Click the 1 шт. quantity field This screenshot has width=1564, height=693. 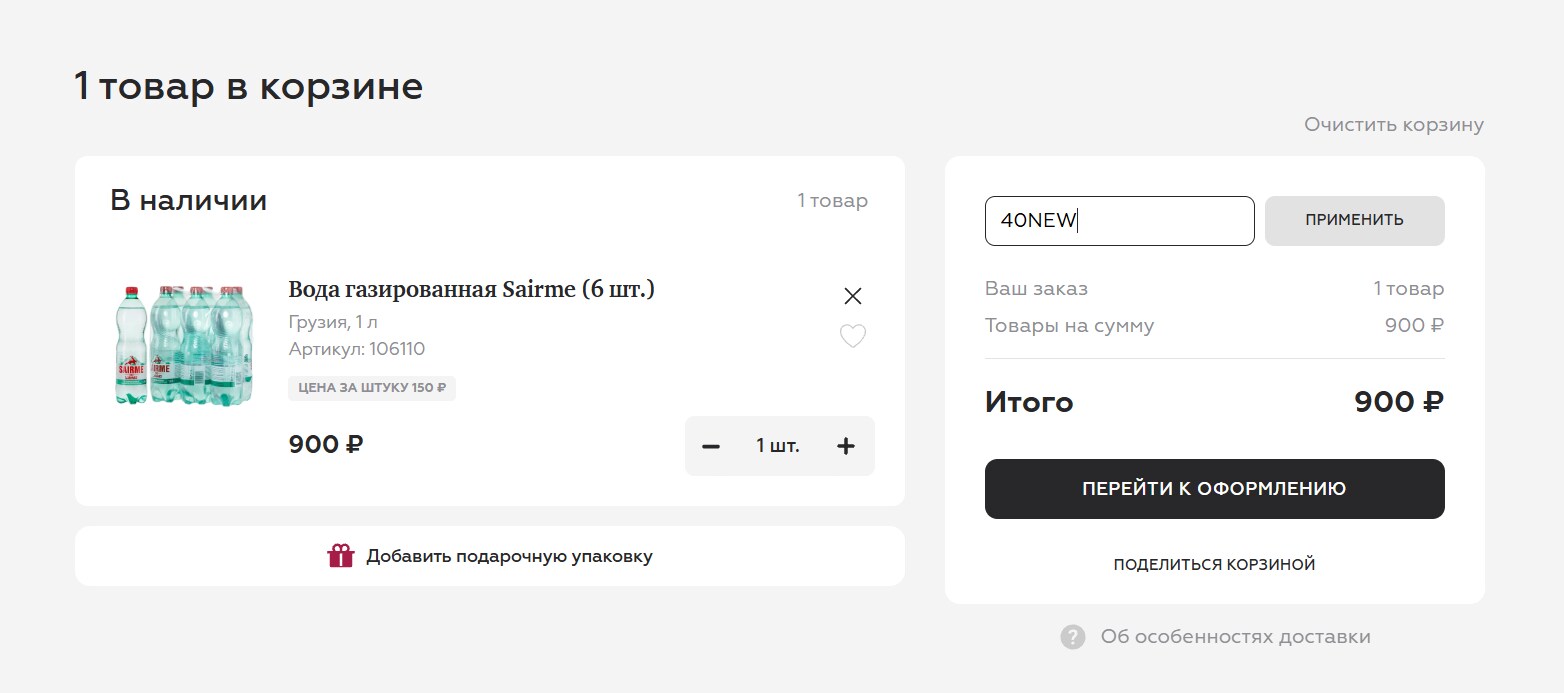778,446
